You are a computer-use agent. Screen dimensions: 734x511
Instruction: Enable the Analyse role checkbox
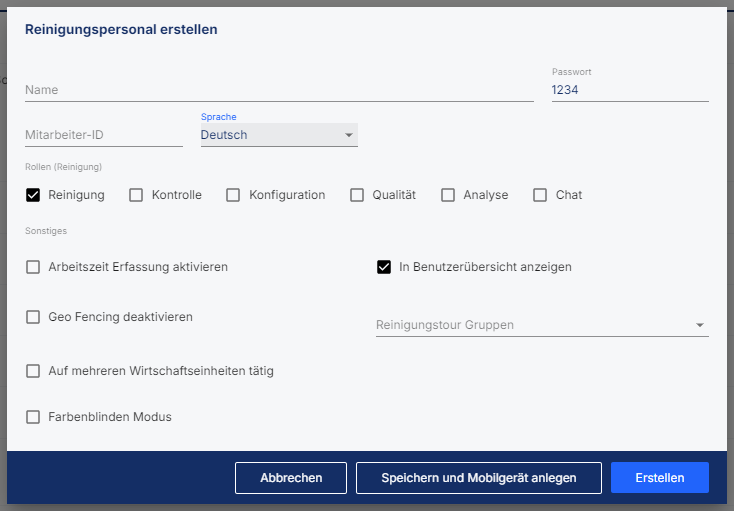448,195
